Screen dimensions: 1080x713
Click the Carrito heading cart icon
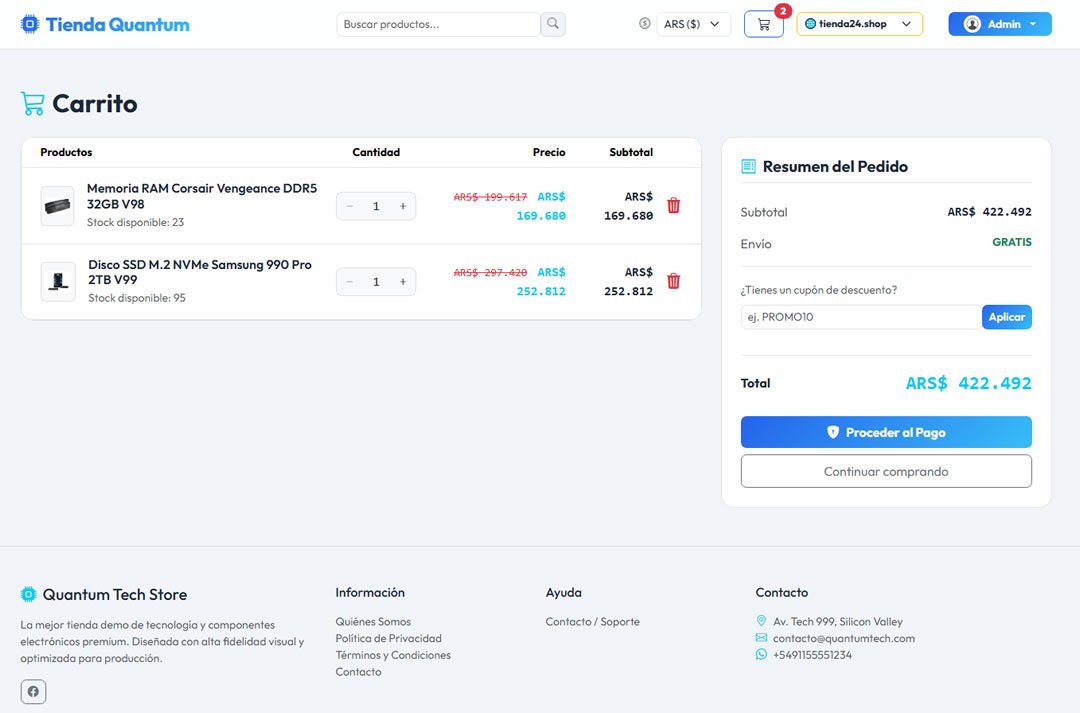[x=32, y=103]
